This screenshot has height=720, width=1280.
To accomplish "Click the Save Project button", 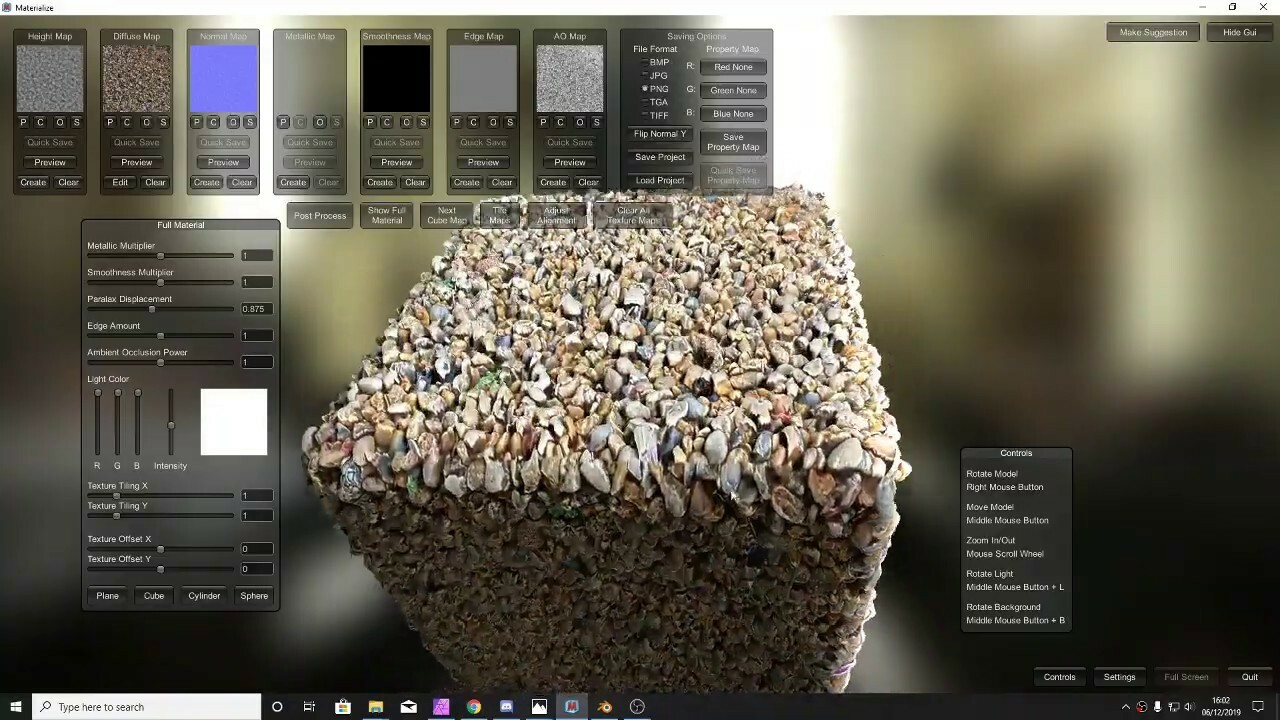I will [660, 157].
